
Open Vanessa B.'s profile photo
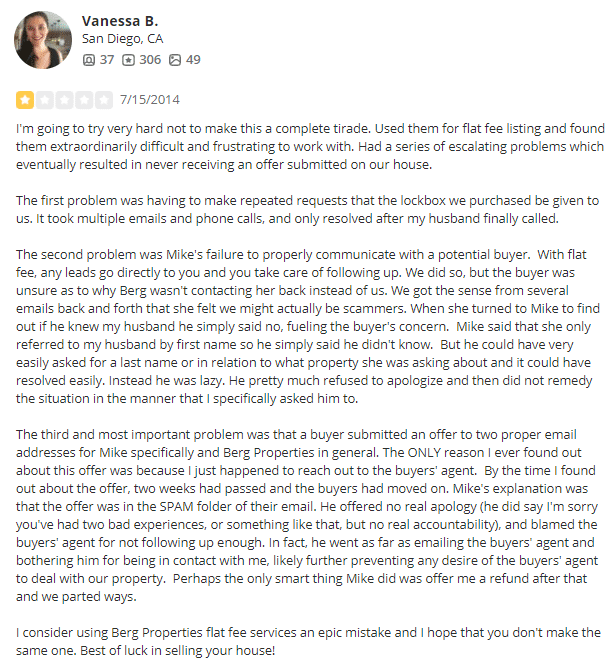tap(42, 41)
